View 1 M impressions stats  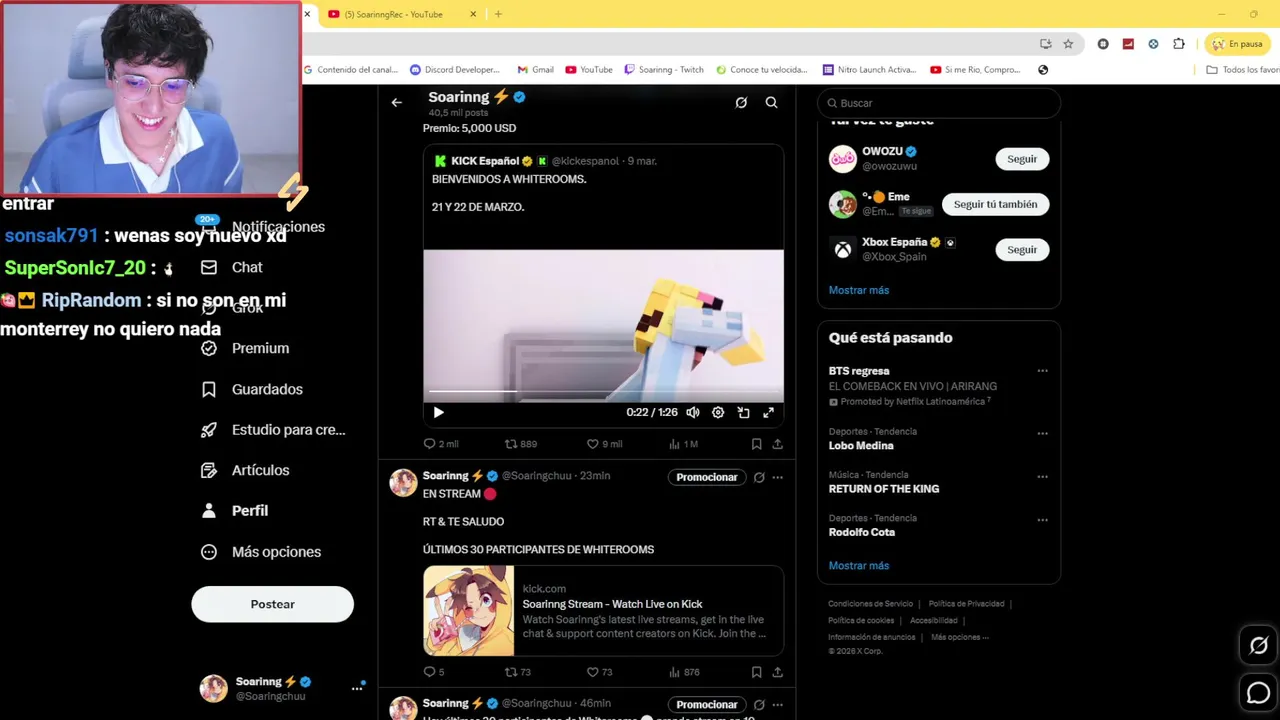tap(683, 444)
